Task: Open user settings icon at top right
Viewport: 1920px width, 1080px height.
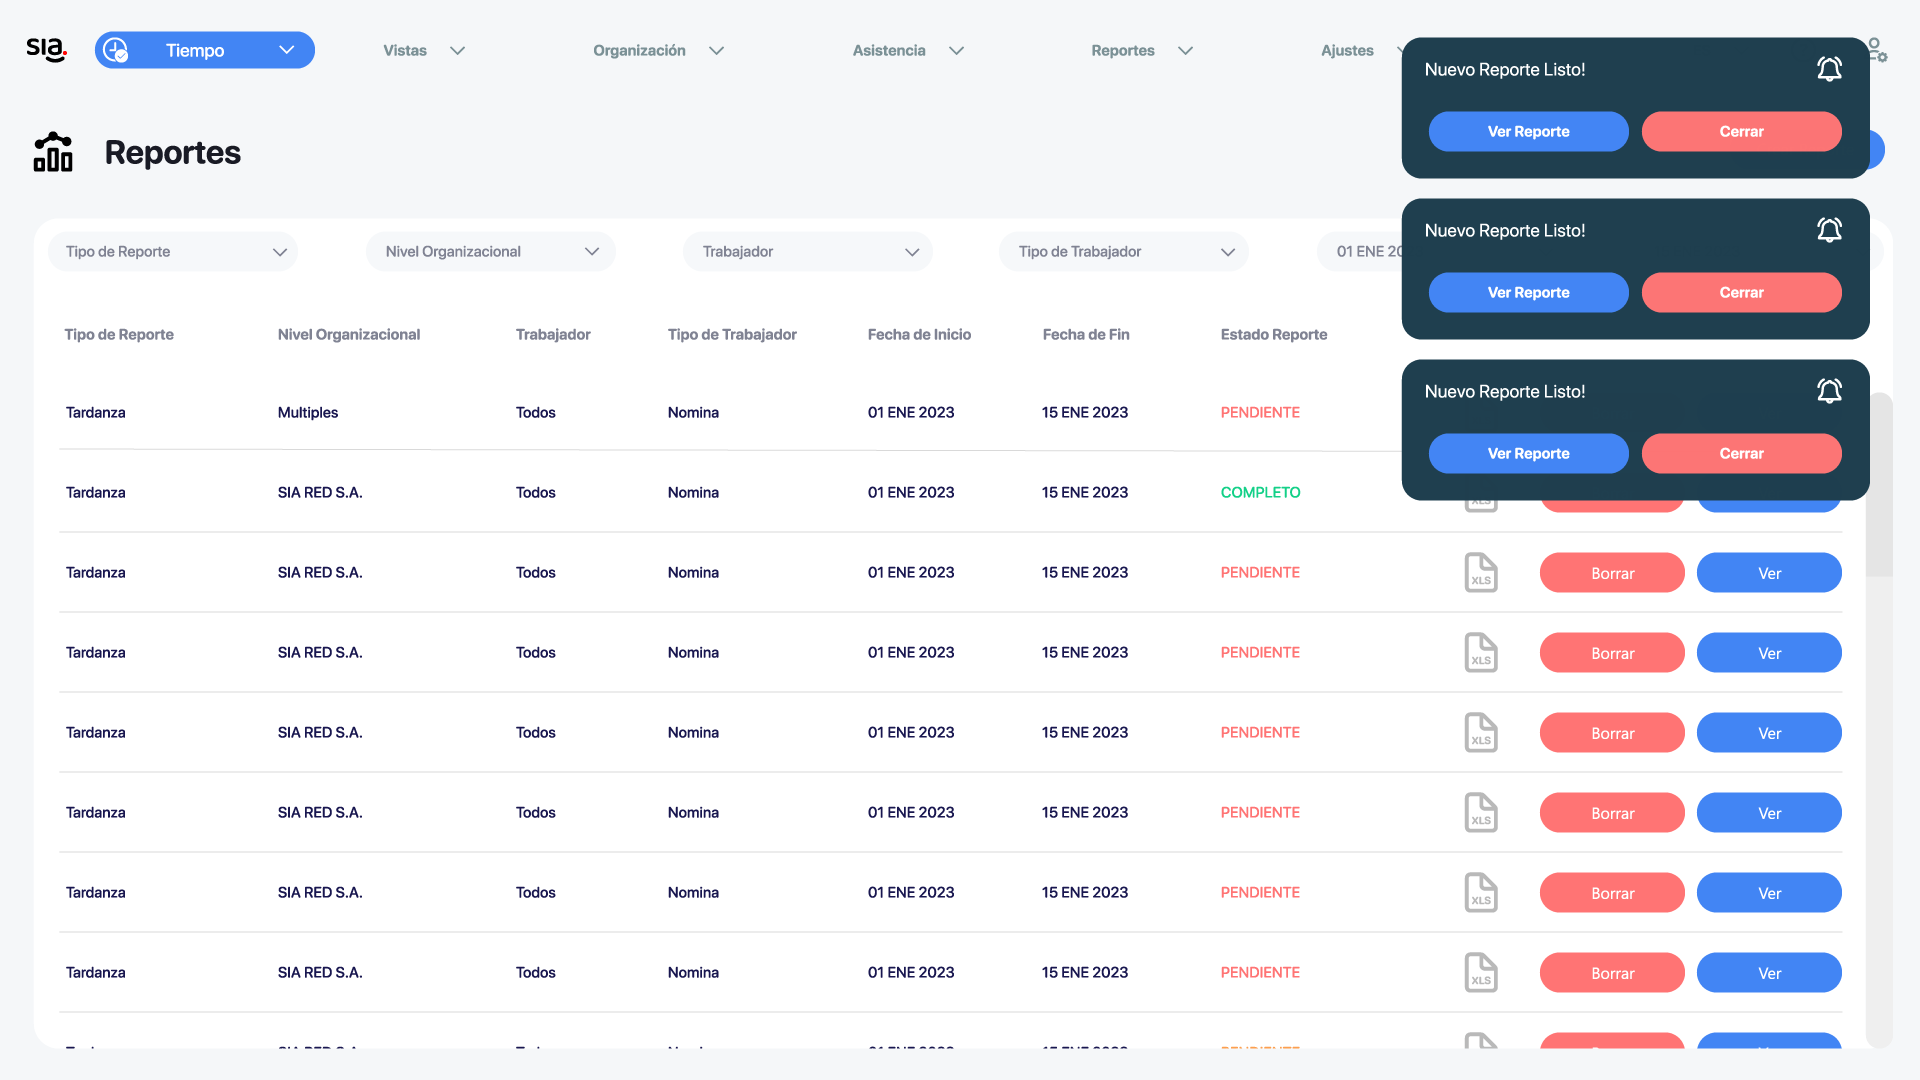Action: (1877, 50)
